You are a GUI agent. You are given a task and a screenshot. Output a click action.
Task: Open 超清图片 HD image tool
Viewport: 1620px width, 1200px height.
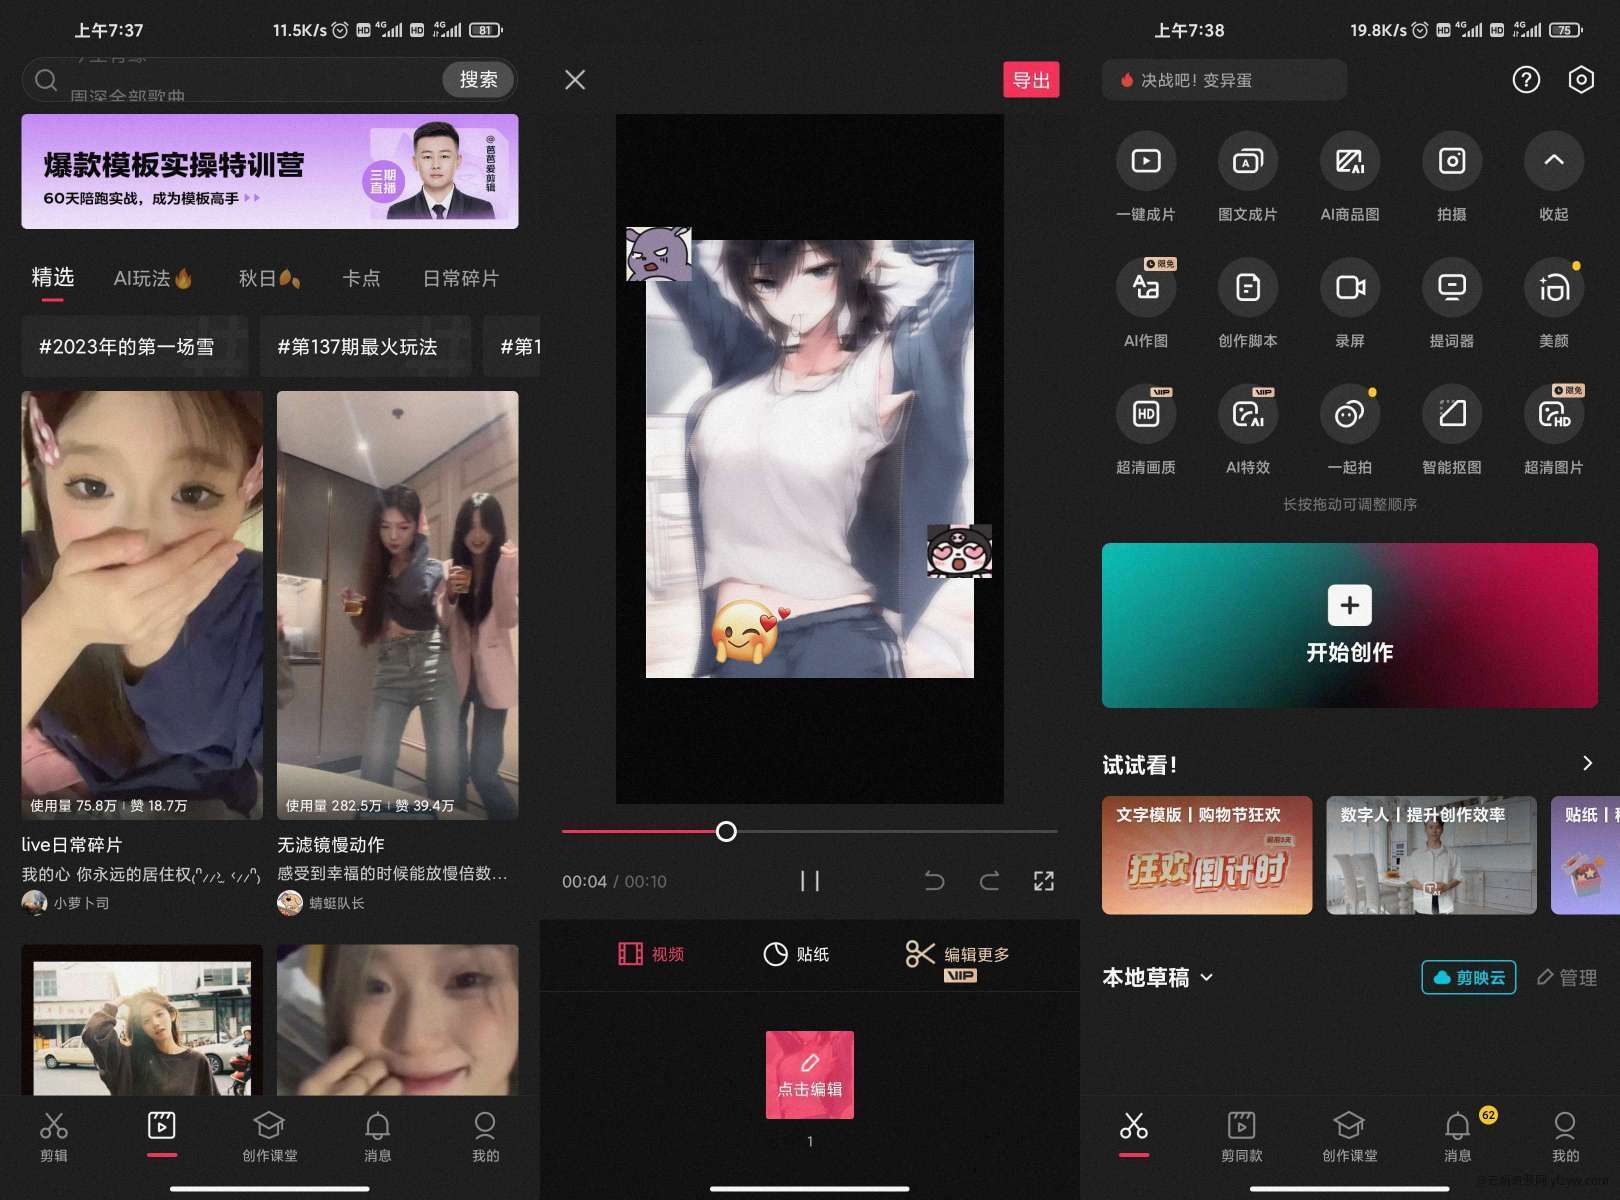pos(1554,430)
